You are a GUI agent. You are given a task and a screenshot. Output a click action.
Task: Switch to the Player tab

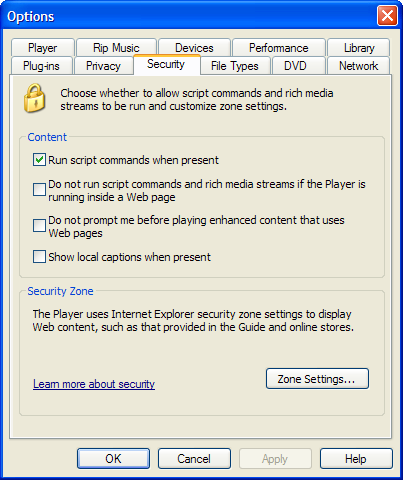(43, 48)
